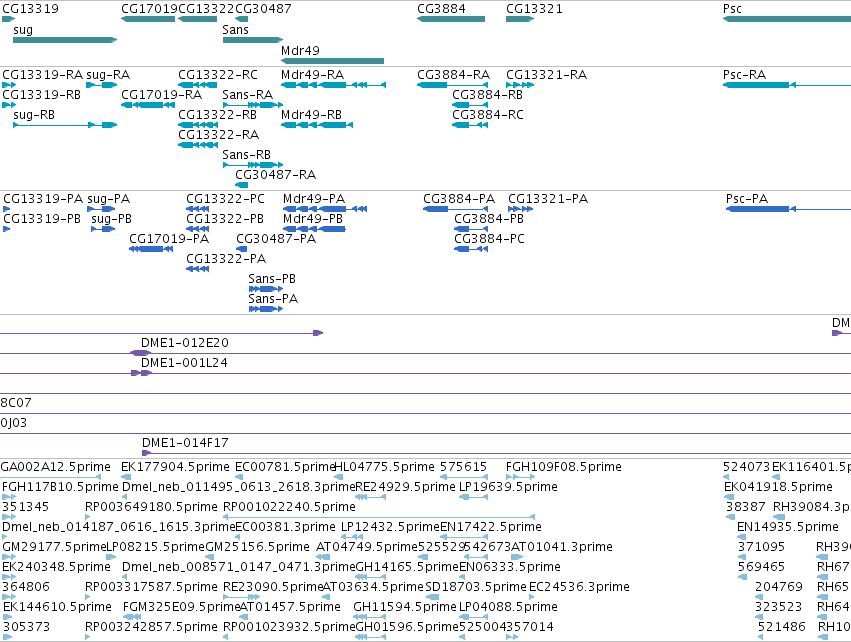The height and width of the screenshot is (642, 851).
Task: Click EST label FGM325E09.5prime
Action: [181, 607]
